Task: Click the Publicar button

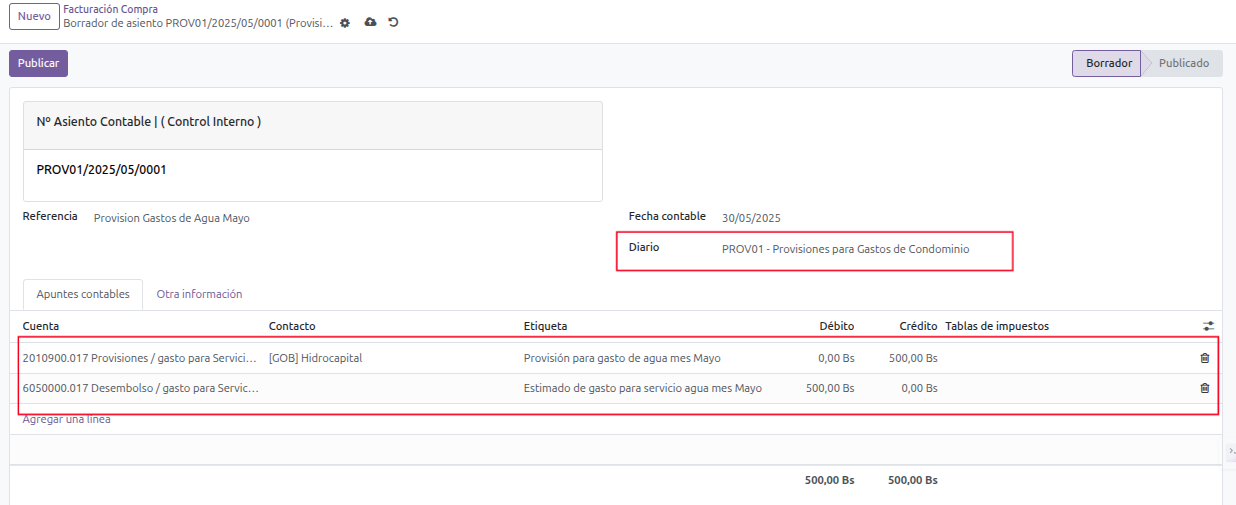Action: pos(38,63)
